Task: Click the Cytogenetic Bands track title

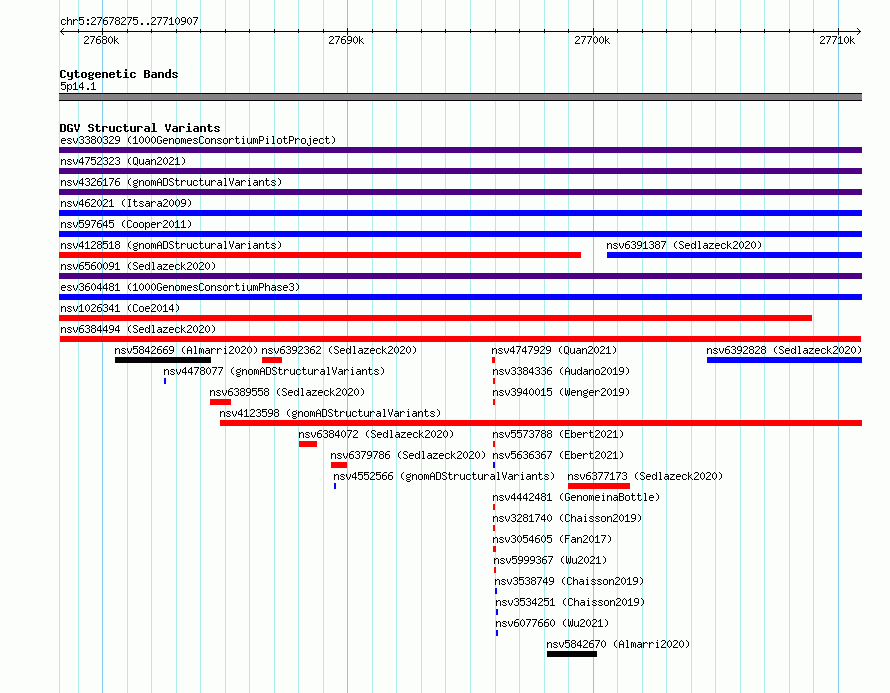Action: tap(119, 74)
